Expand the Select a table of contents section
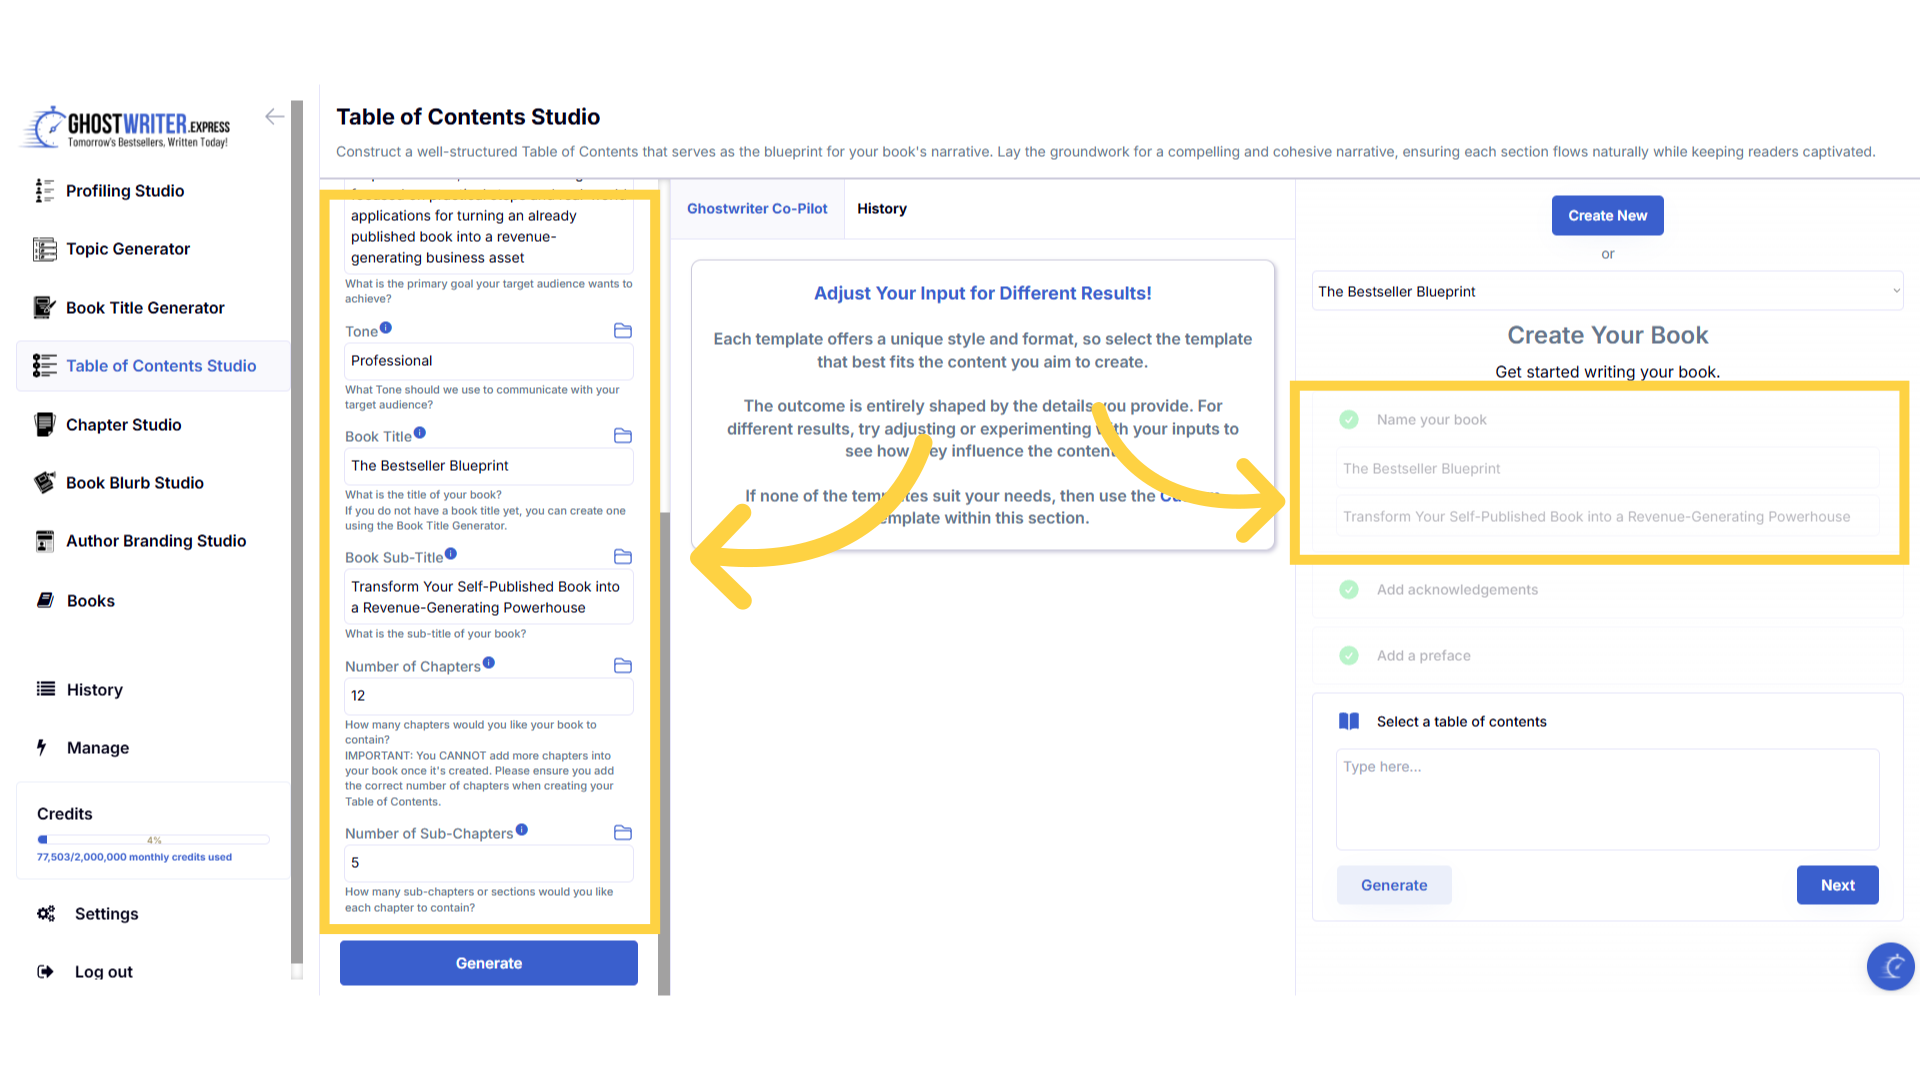Image resolution: width=1920 pixels, height=1080 pixels. (x=1461, y=722)
